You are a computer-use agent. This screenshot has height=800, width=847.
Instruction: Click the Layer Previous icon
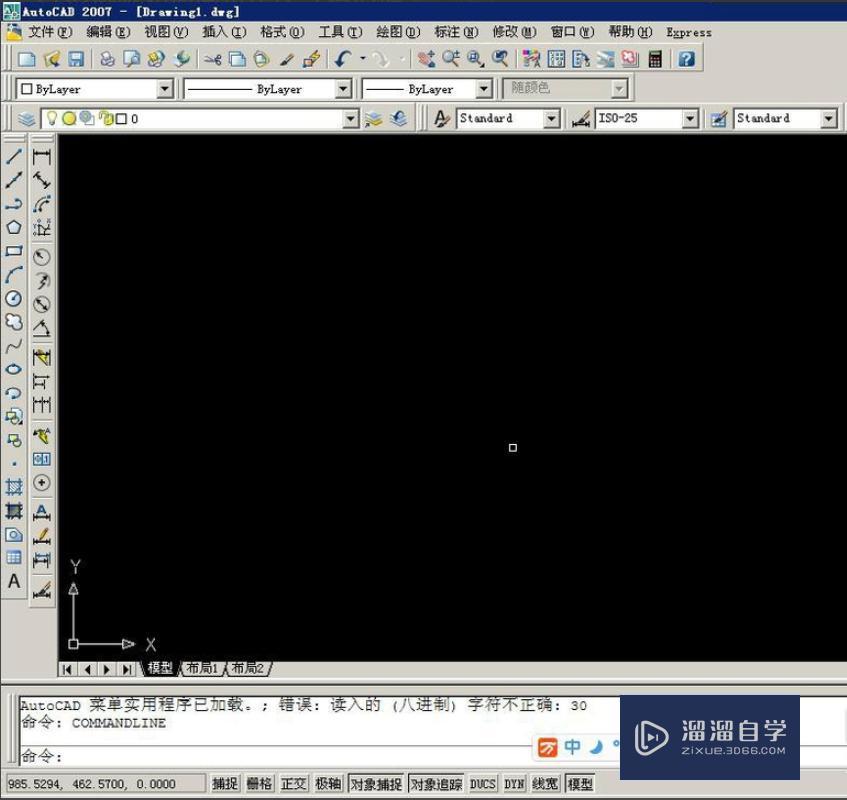pos(399,118)
